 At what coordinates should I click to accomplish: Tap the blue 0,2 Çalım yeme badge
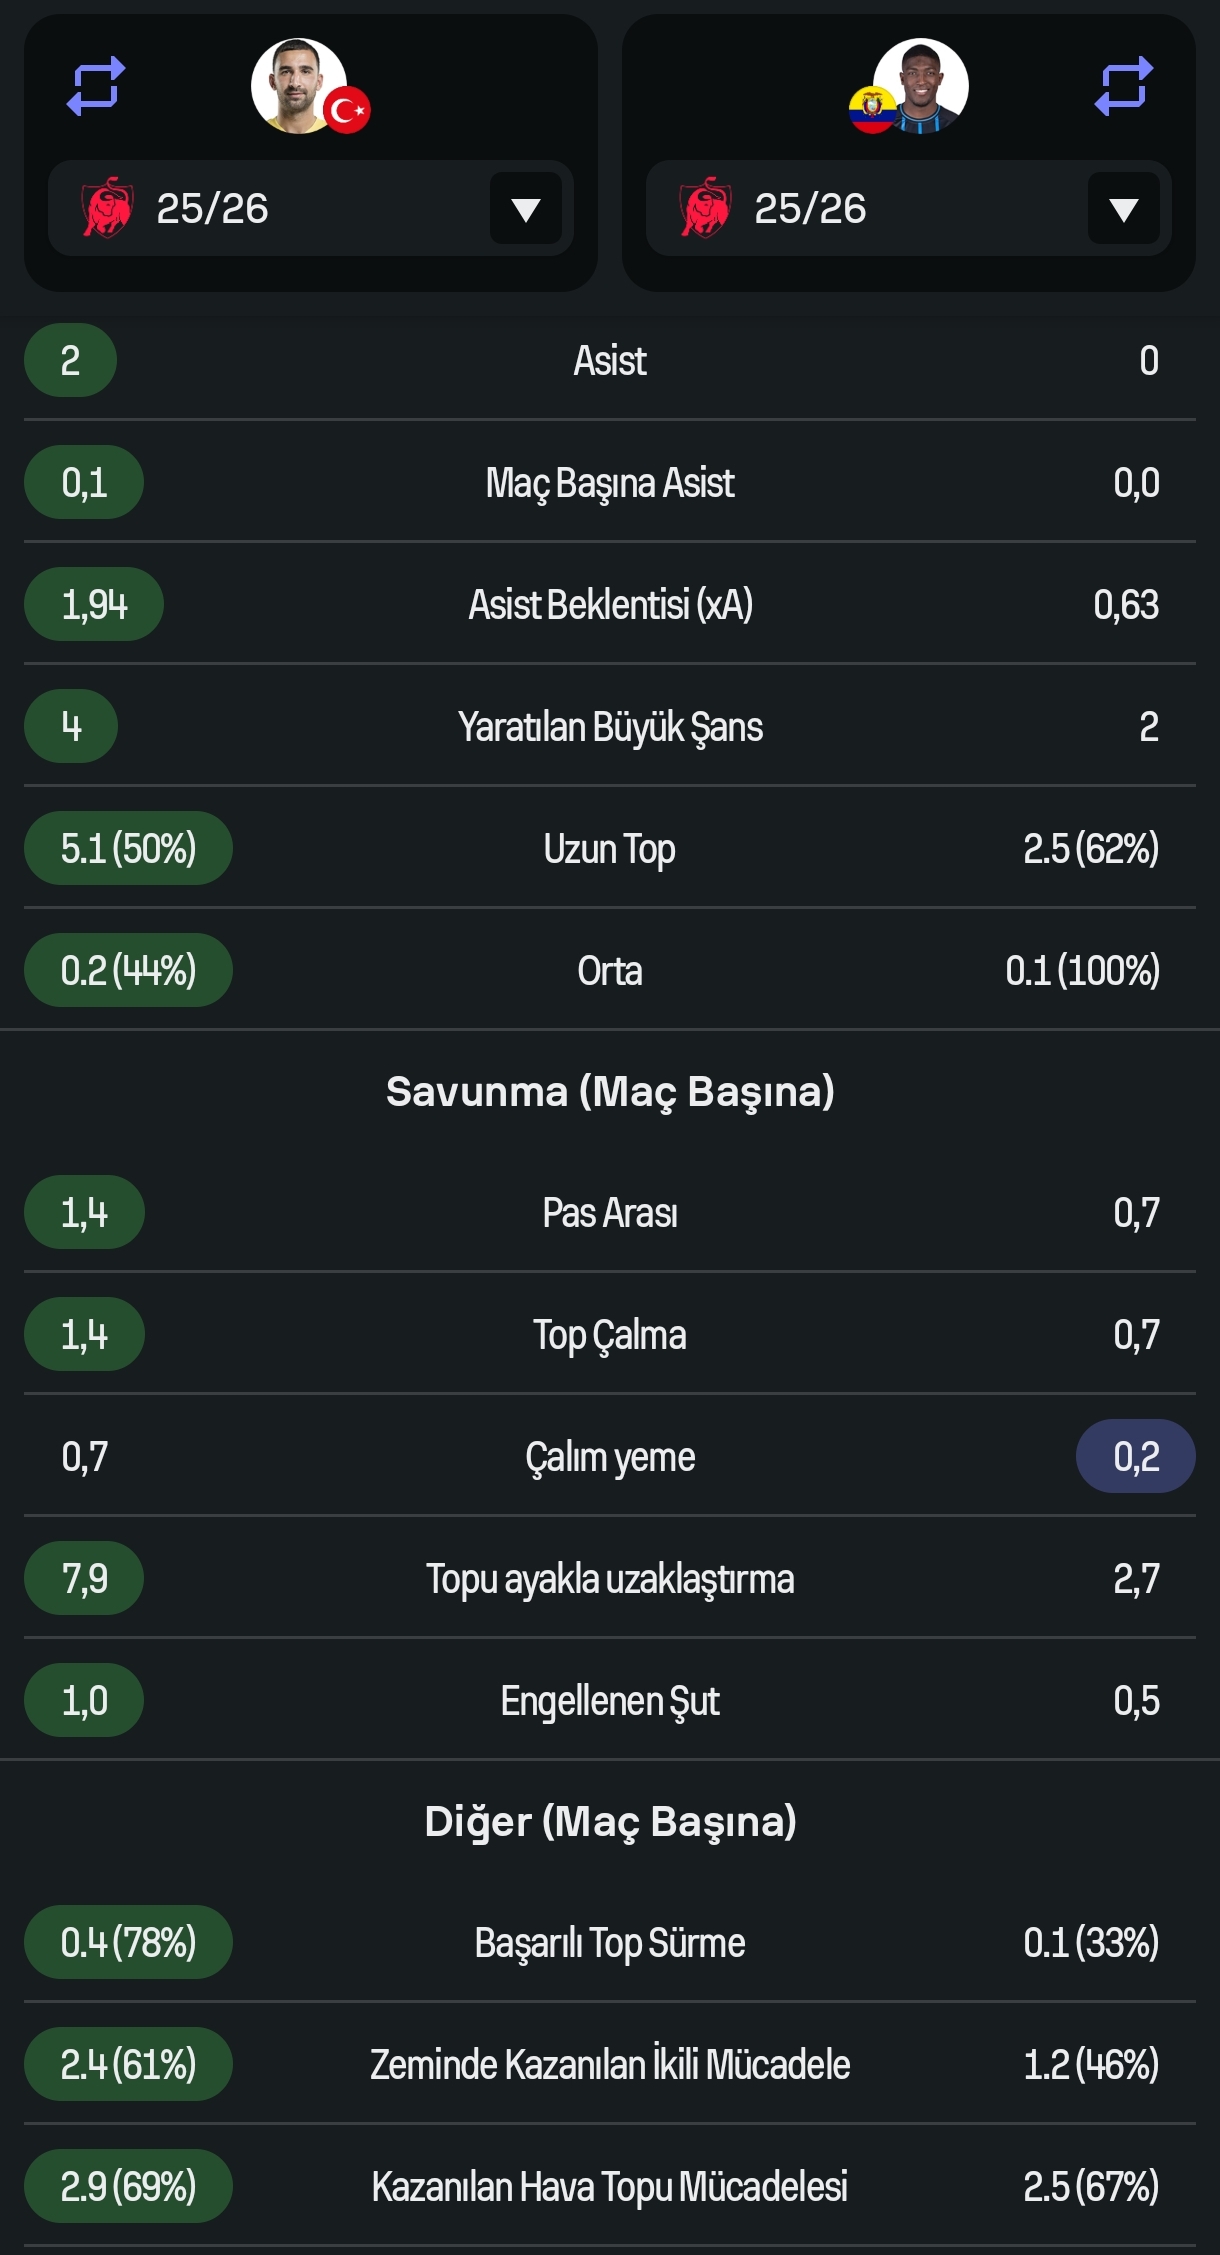[x=1136, y=1456]
